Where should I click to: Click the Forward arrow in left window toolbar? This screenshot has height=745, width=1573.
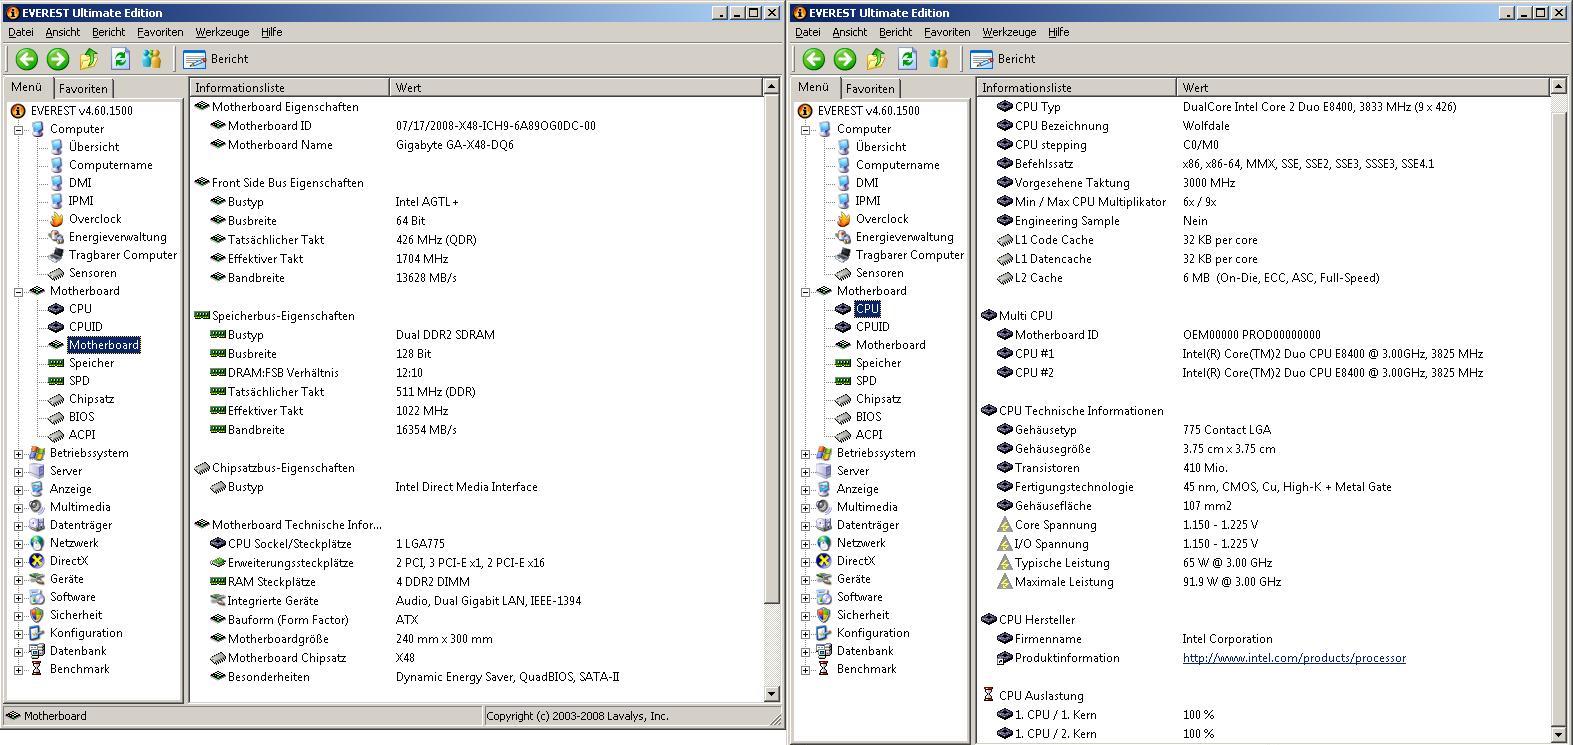[x=58, y=59]
